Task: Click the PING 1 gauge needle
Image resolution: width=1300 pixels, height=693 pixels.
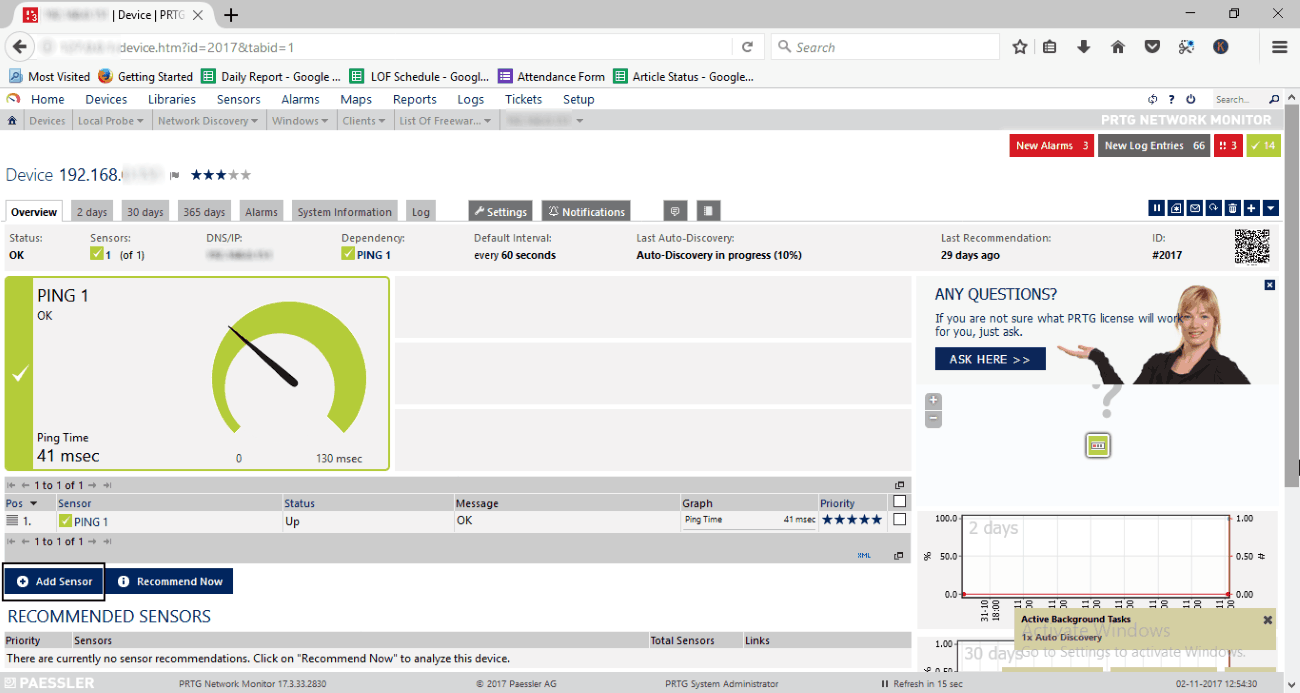Action: 264,356
